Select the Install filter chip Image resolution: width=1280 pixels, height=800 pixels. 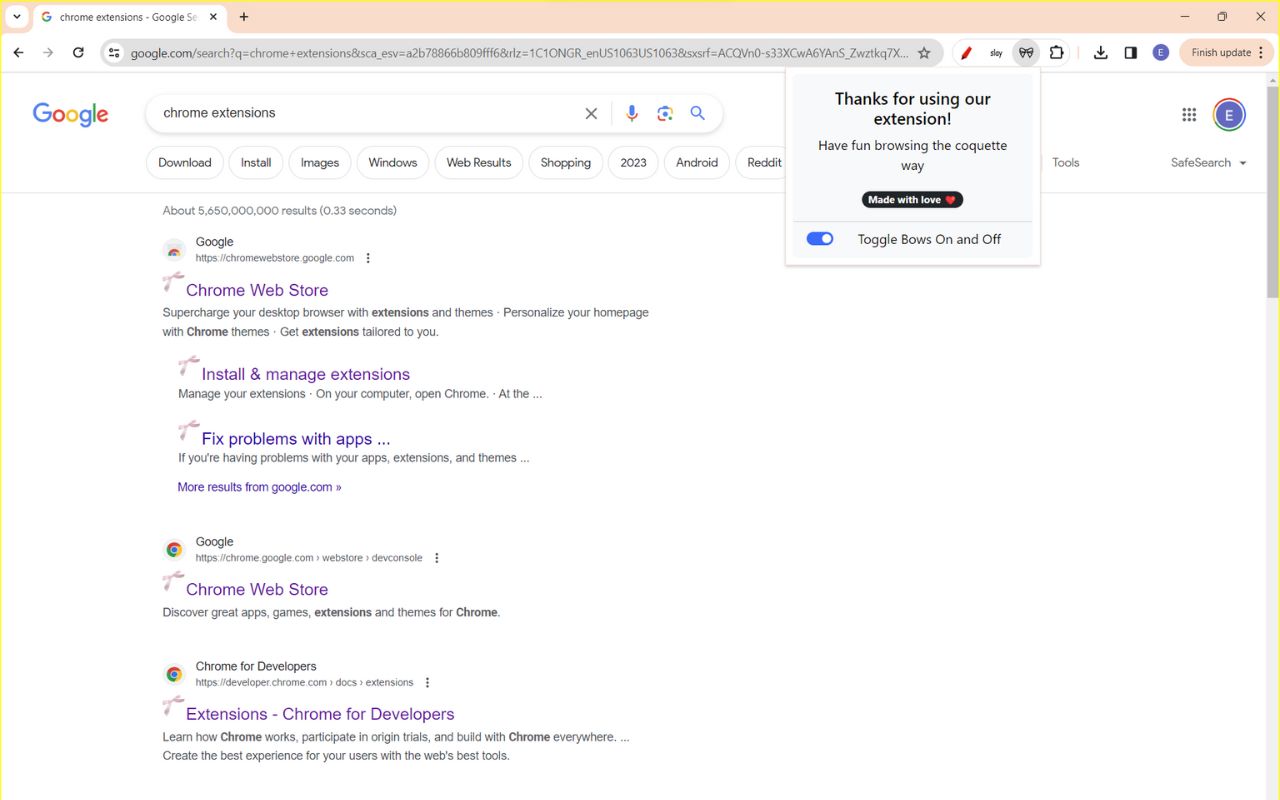click(x=256, y=163)
